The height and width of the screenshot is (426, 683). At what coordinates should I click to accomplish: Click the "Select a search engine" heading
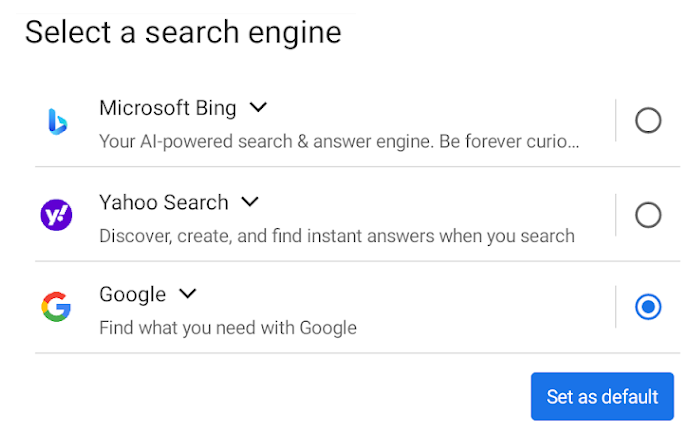point(183,32)
